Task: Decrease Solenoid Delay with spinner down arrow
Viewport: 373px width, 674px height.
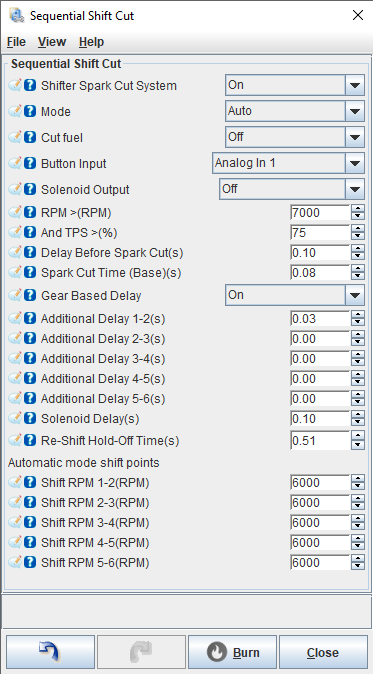Action: (x=358, y=423)
